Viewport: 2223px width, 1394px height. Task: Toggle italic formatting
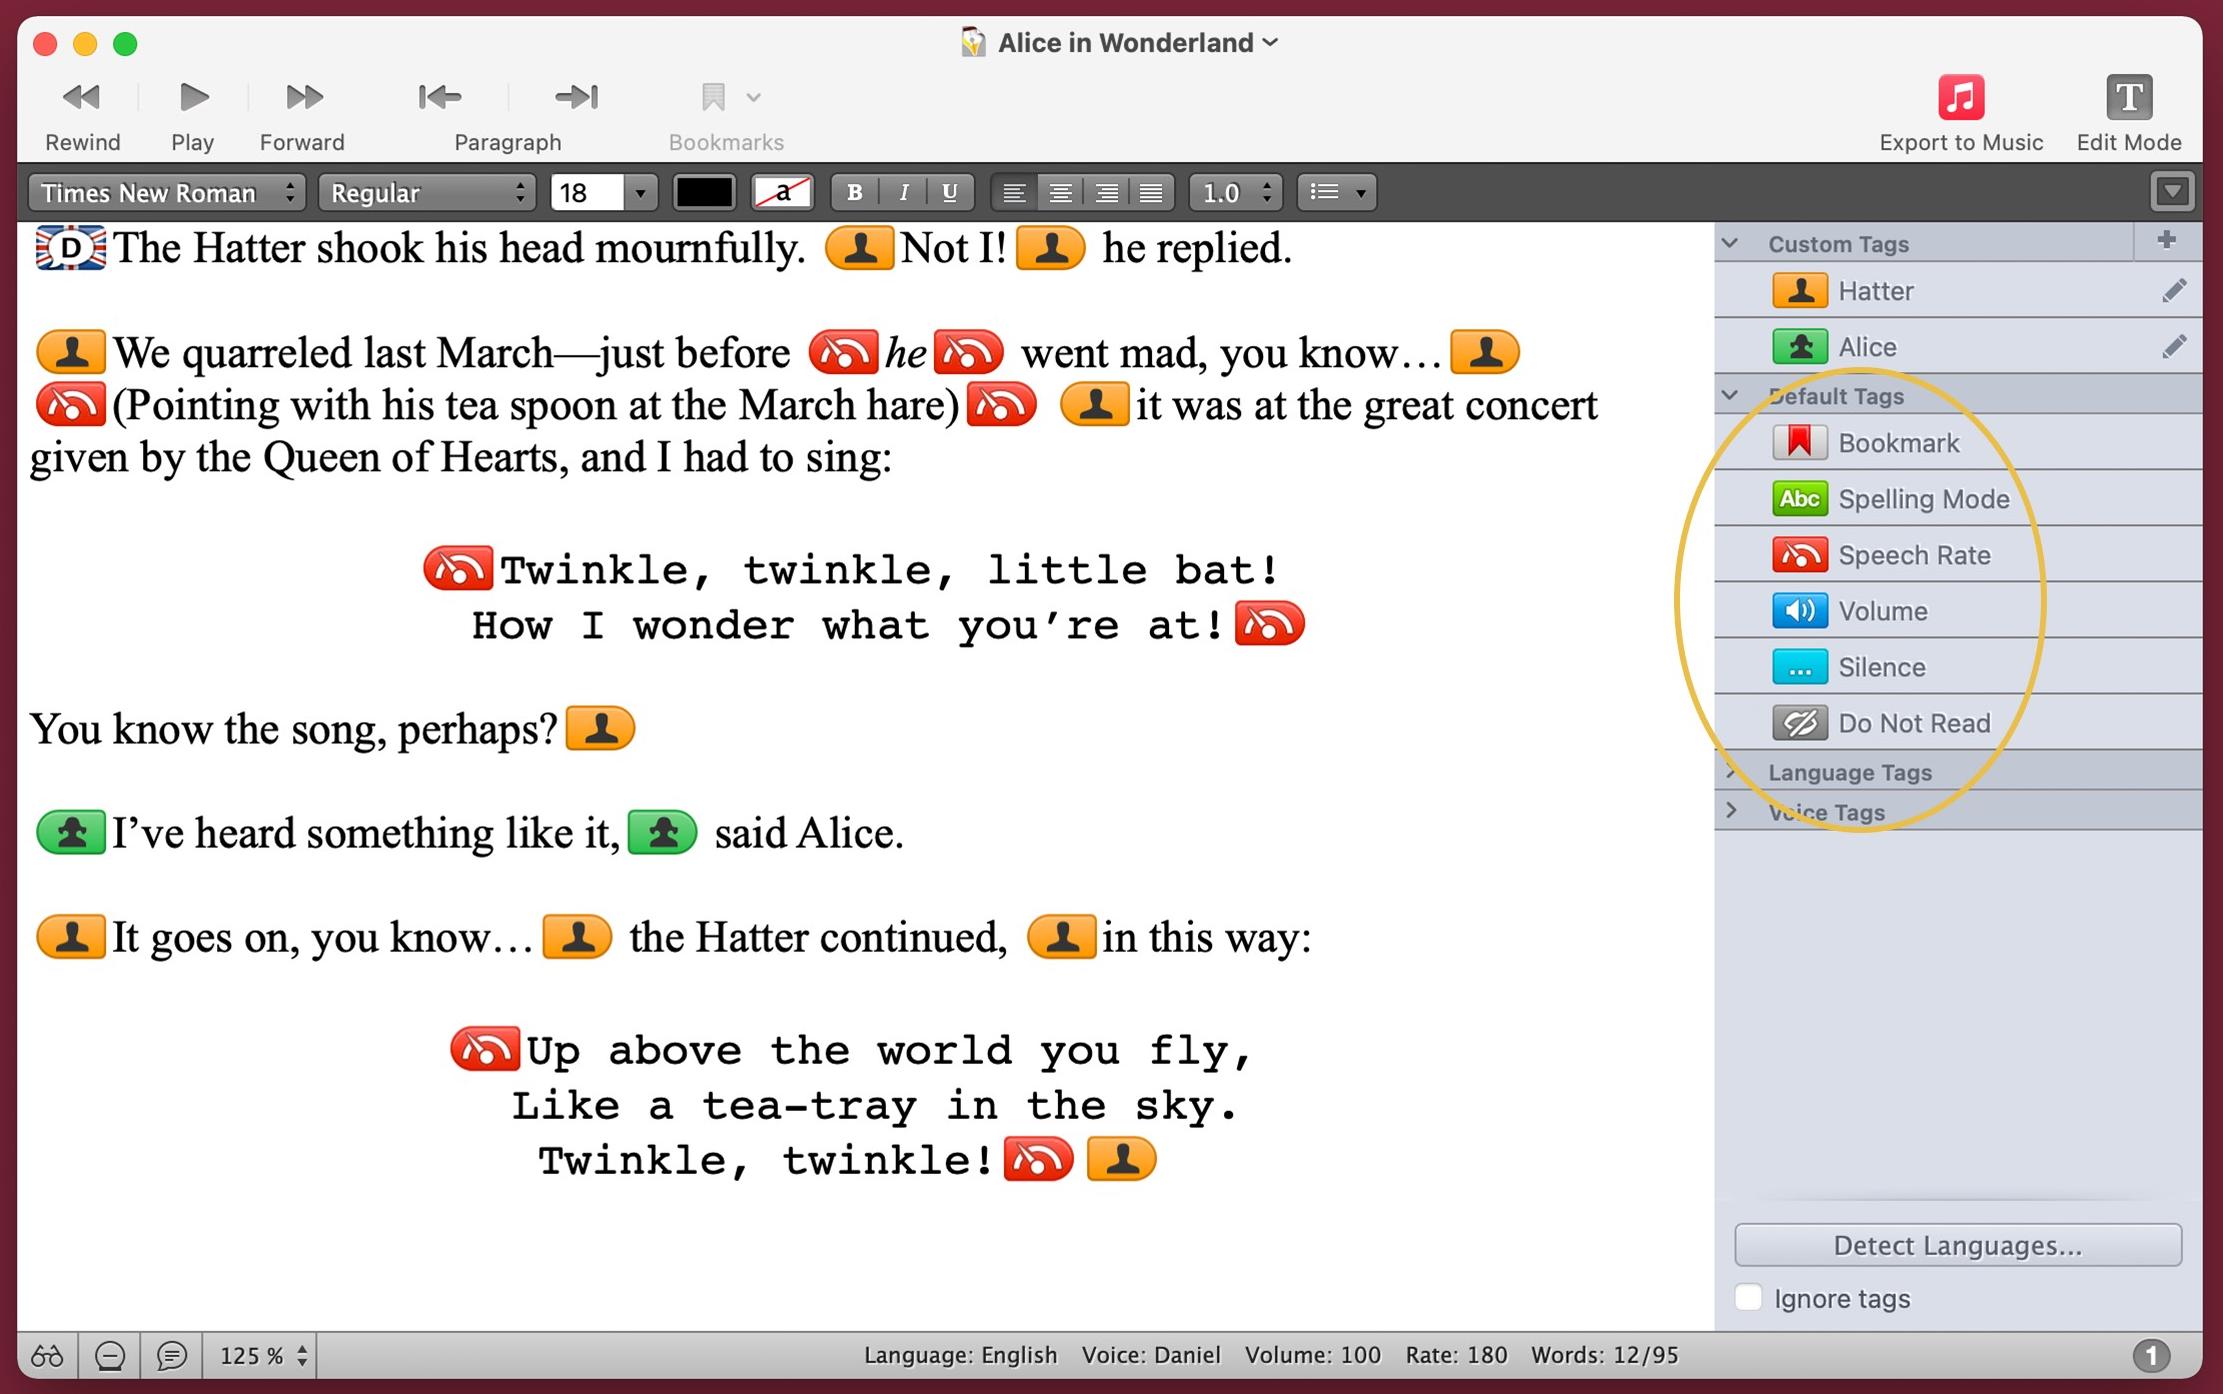click(903, 192)
